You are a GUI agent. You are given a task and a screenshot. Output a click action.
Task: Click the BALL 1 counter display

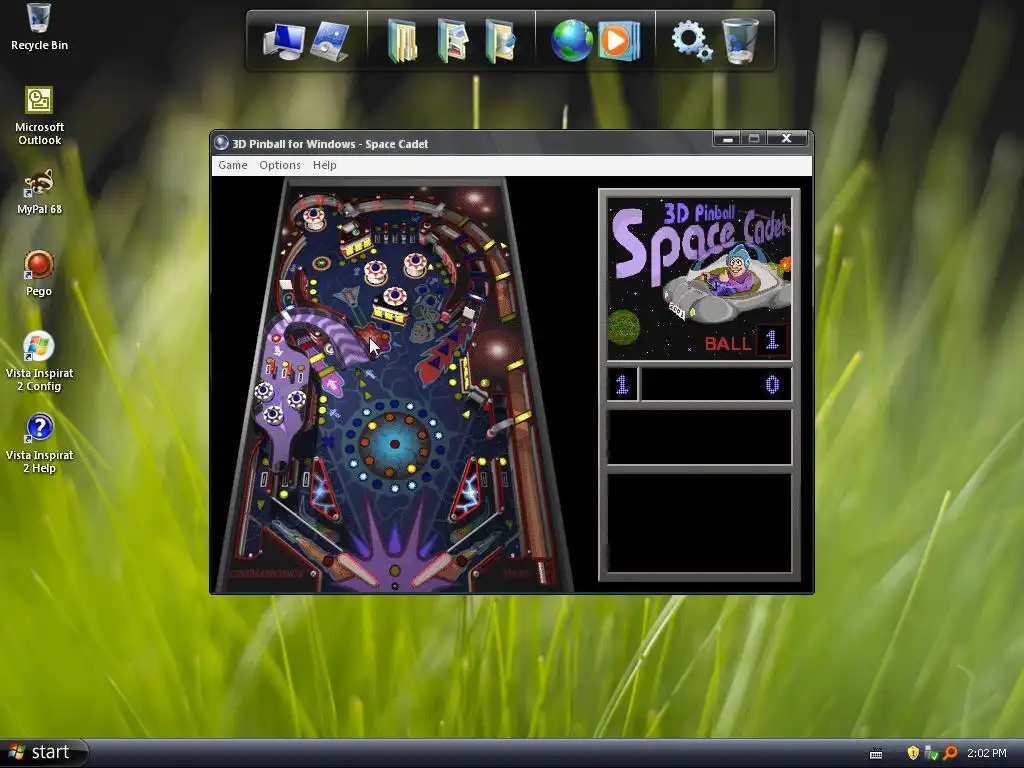[x=746, y=341]
